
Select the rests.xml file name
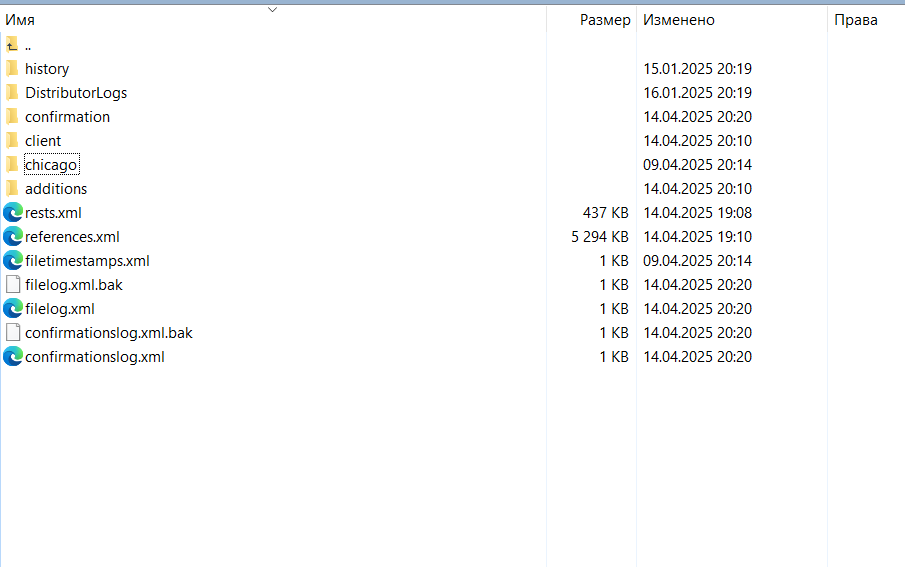click(x=53, y=213)
